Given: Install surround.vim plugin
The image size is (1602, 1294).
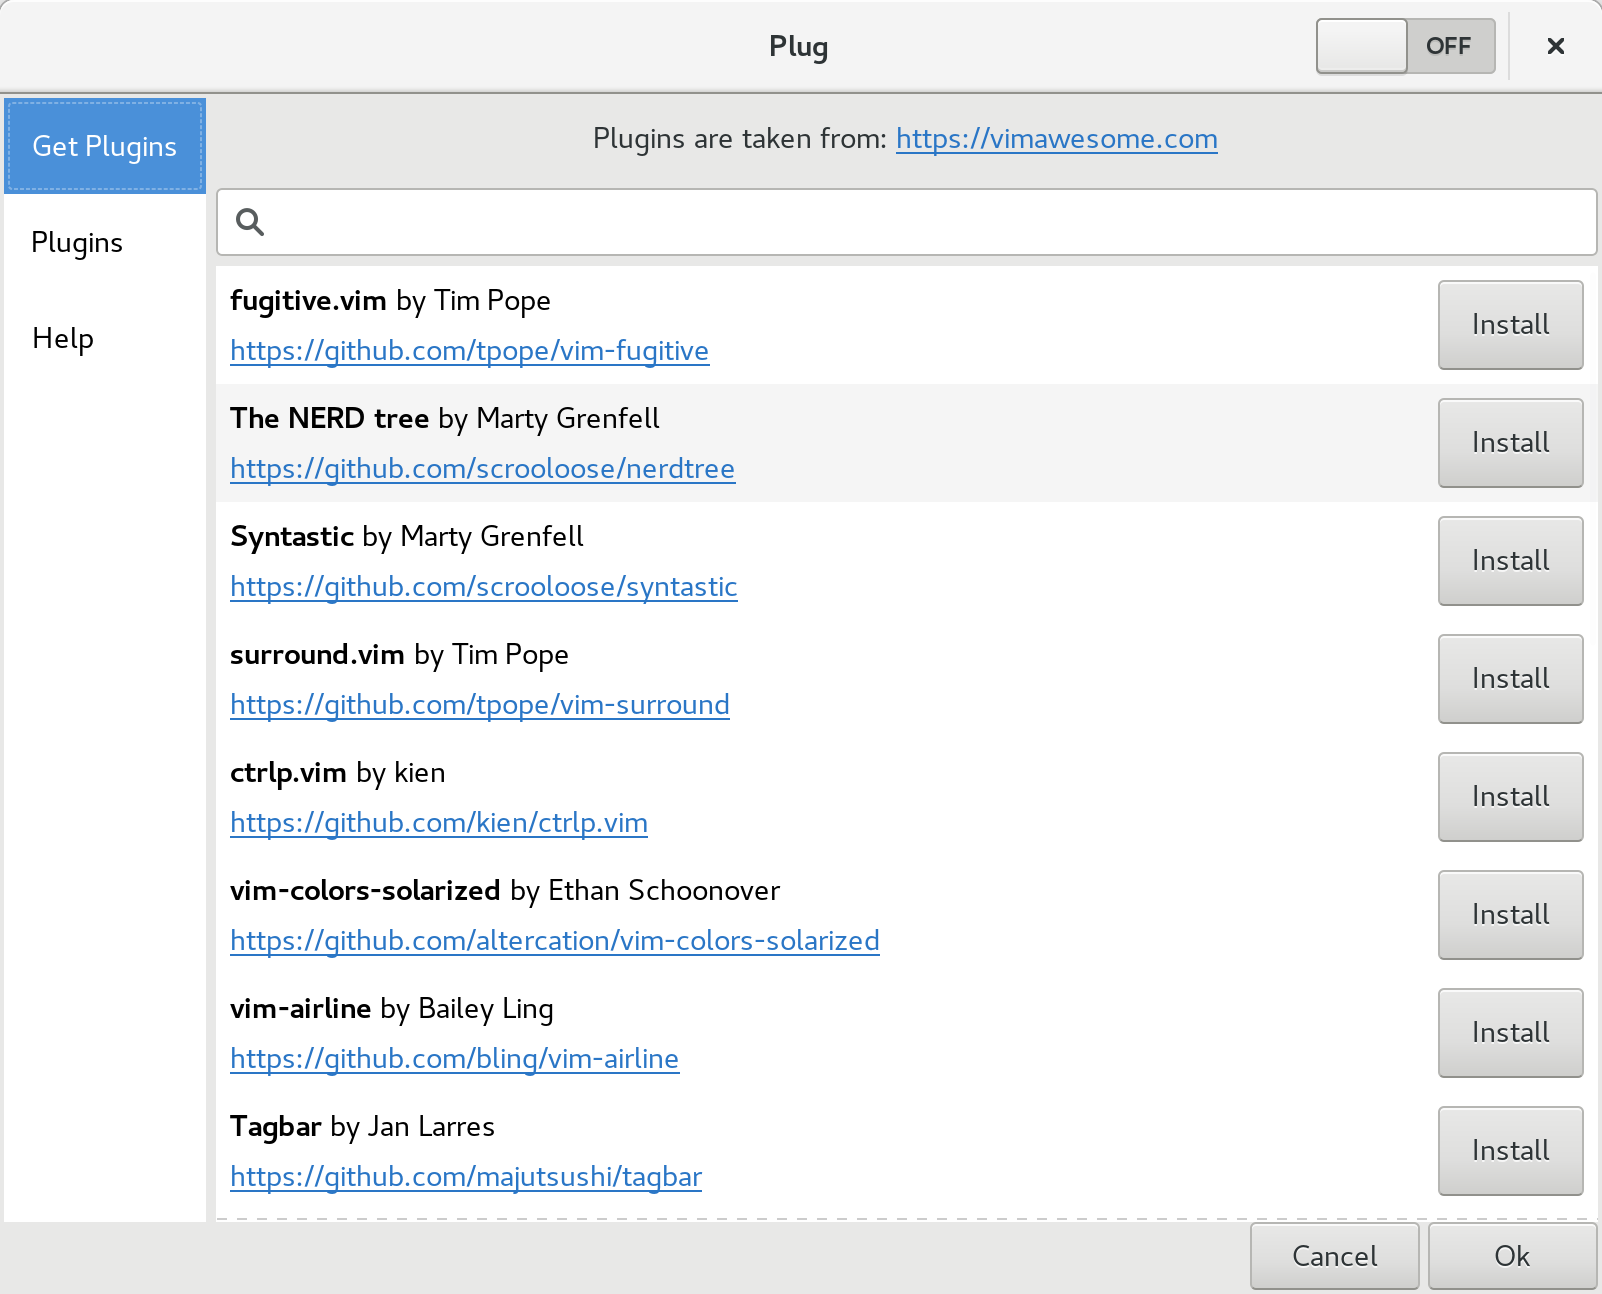Looking at the screenshot, I should tap(1510, 679).
